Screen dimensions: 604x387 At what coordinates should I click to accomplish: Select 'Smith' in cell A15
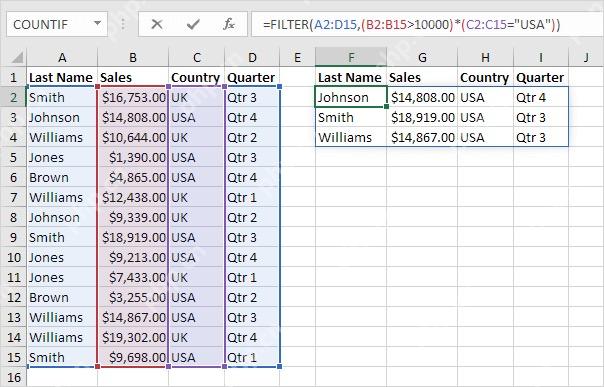62,357
